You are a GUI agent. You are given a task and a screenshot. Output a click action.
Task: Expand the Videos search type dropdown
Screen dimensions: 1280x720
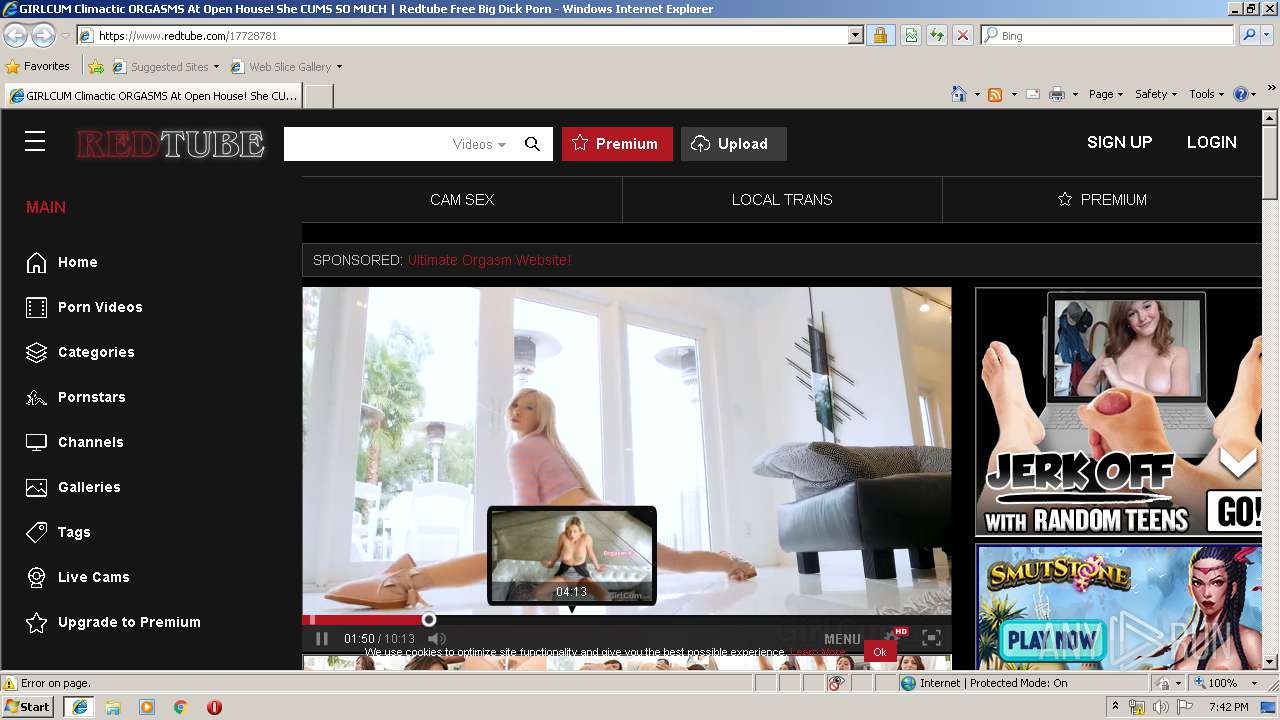pyautogui.click(x=480, y=144)
